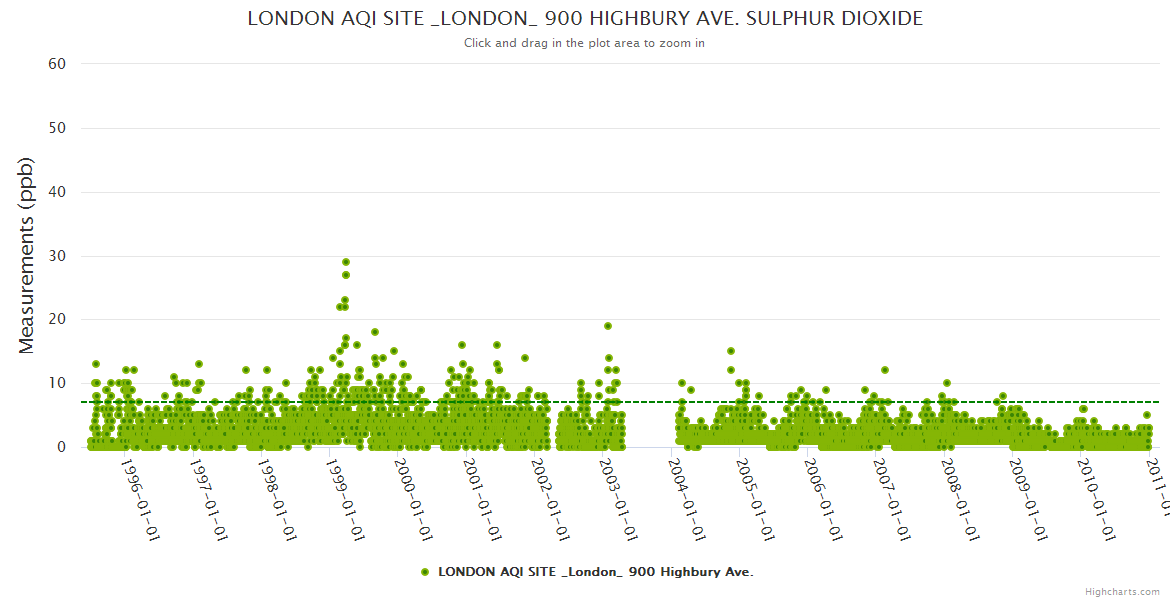Click the 30 label on the y-axis
This screenshot has width=1170, height=600.
[x=57, y=256]
